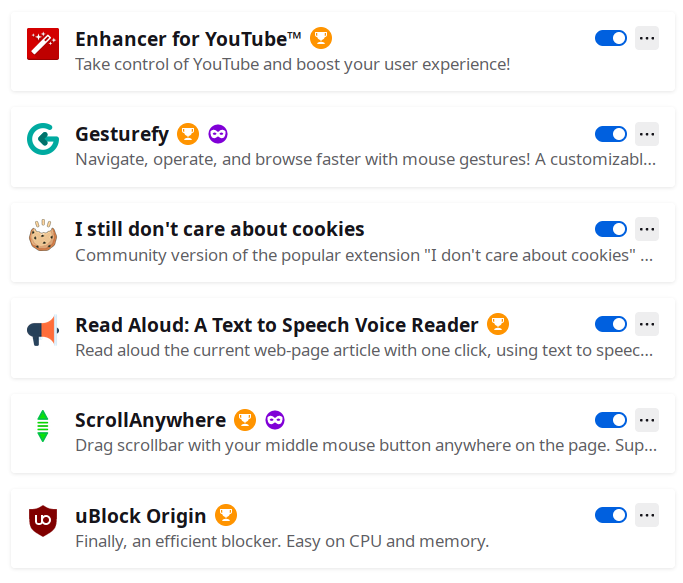Turn off the uBlock Origin toggle
Viewport: 683px width, 583px height.
click(x=611, y=515)
